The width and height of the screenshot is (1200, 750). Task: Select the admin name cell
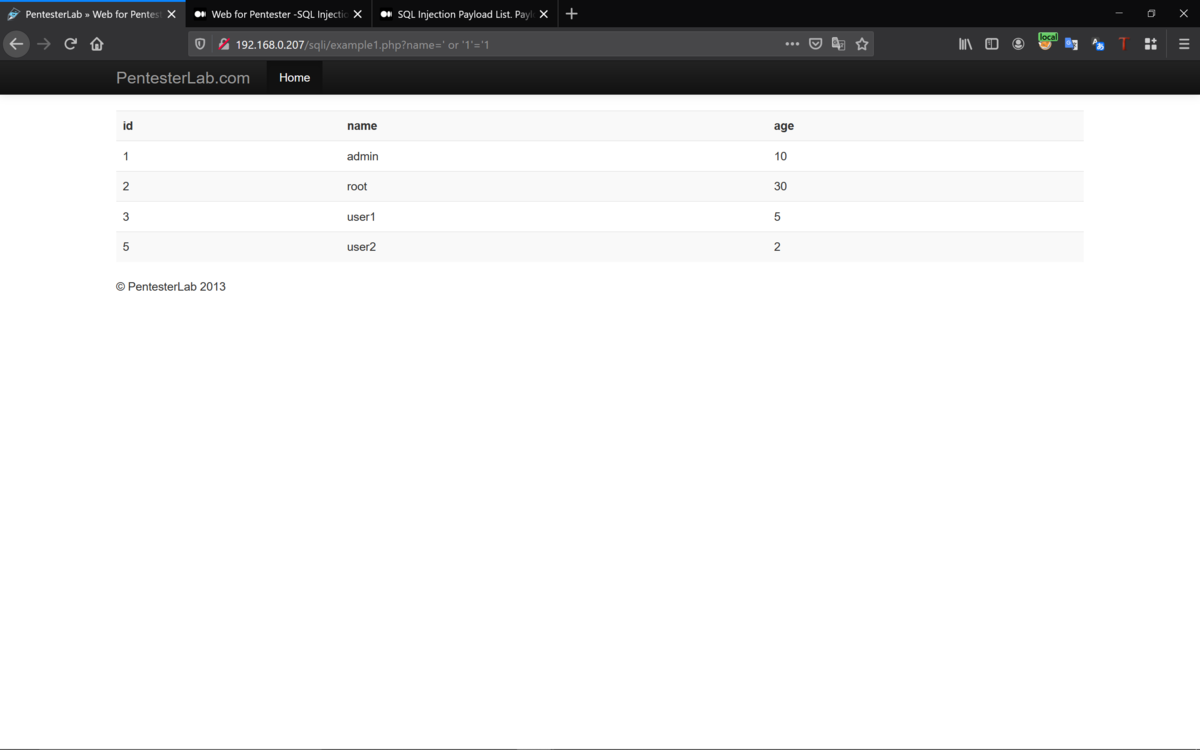point(362,156)
